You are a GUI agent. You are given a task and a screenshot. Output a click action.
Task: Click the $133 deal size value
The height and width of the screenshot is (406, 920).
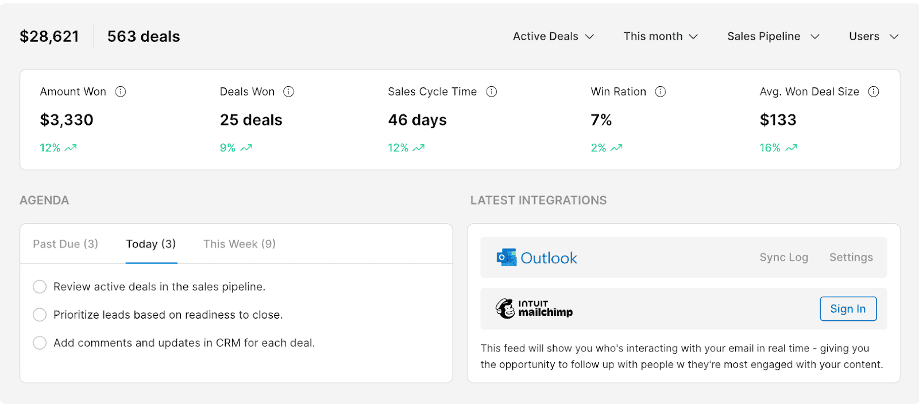pos(778,120)
